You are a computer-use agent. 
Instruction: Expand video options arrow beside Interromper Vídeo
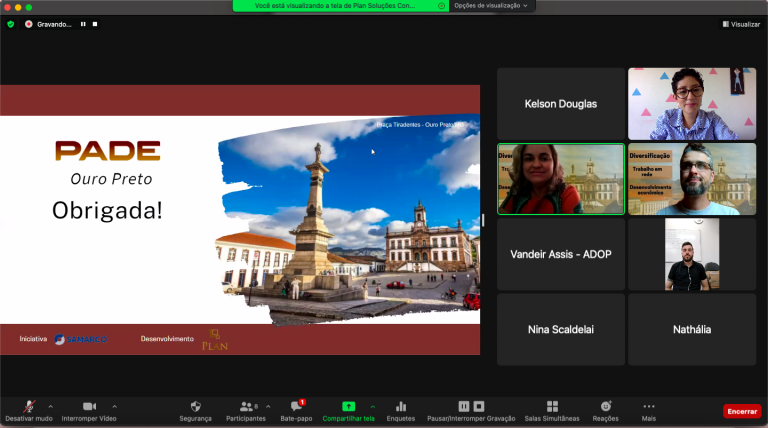pyautogui.click(x=114, y=406)
